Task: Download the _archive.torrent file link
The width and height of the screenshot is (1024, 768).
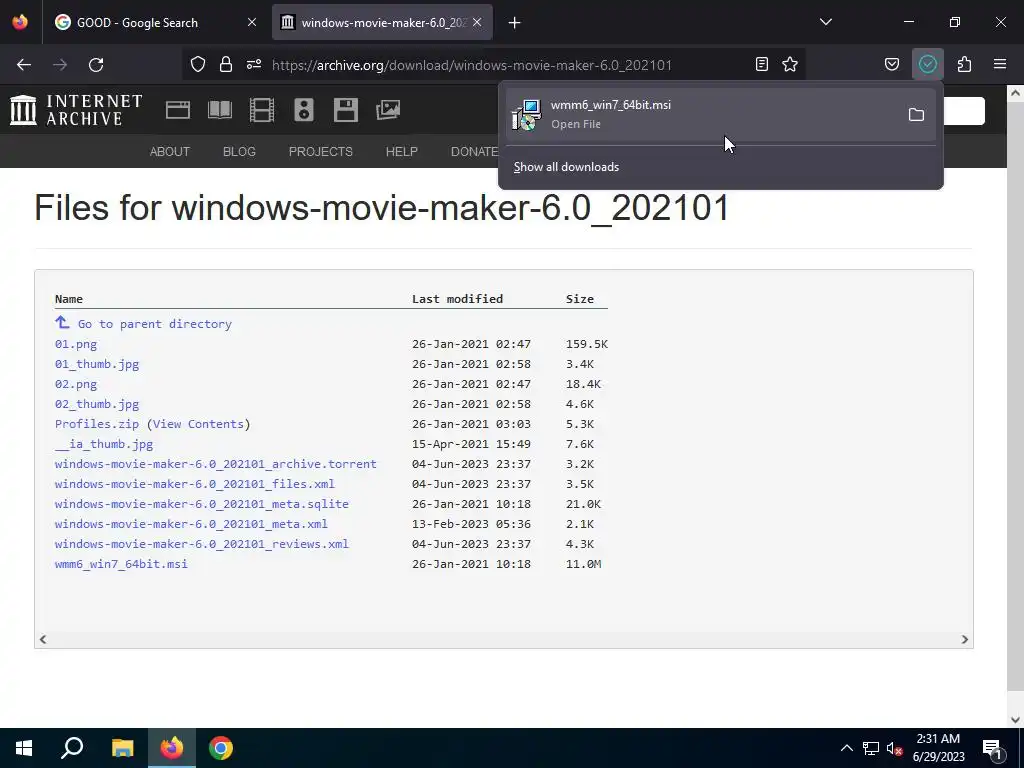Action: click(x=216, y=464)
